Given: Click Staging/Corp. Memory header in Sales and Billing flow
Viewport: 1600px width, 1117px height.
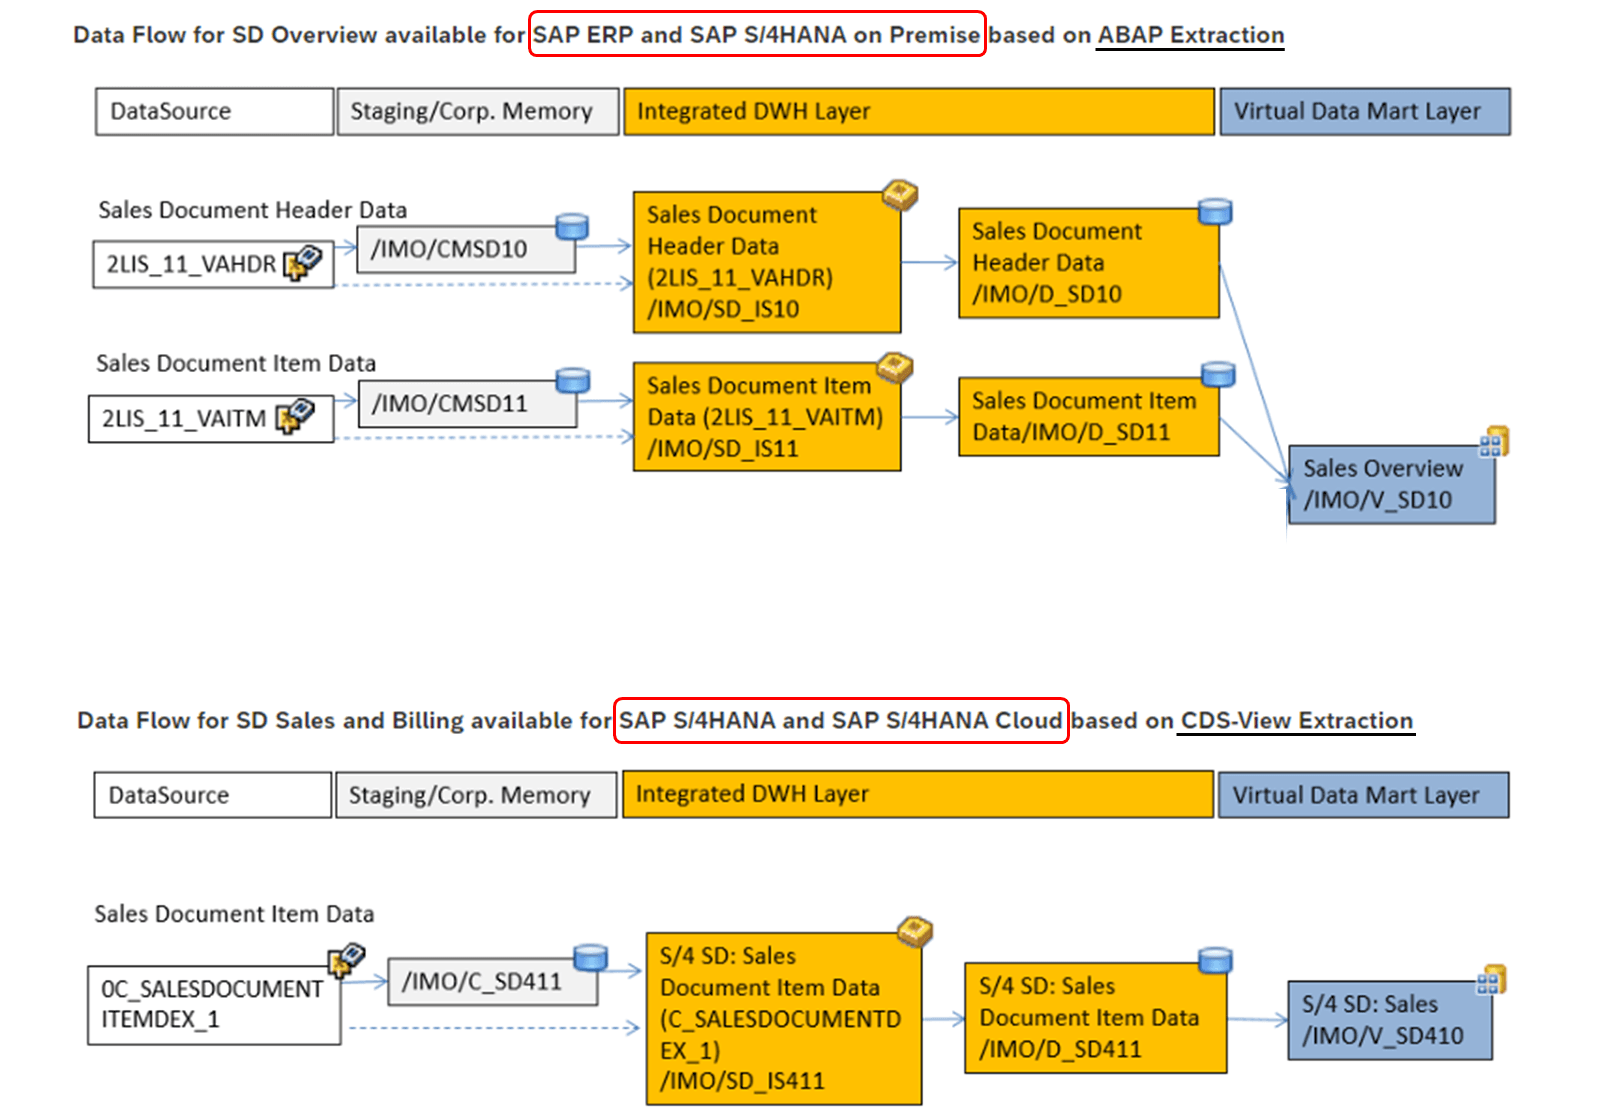Looking at the screenshot, I should click(477, 795).
